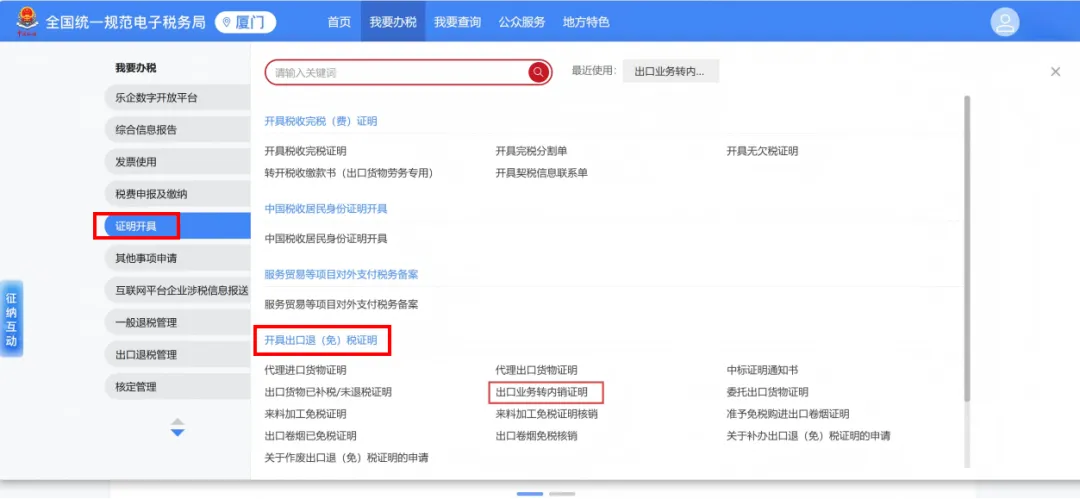Open 准予免税购进出口卷烟证明 link
Image resolution: width=1080 pixels, height=499 pixels.
point(787,414)
